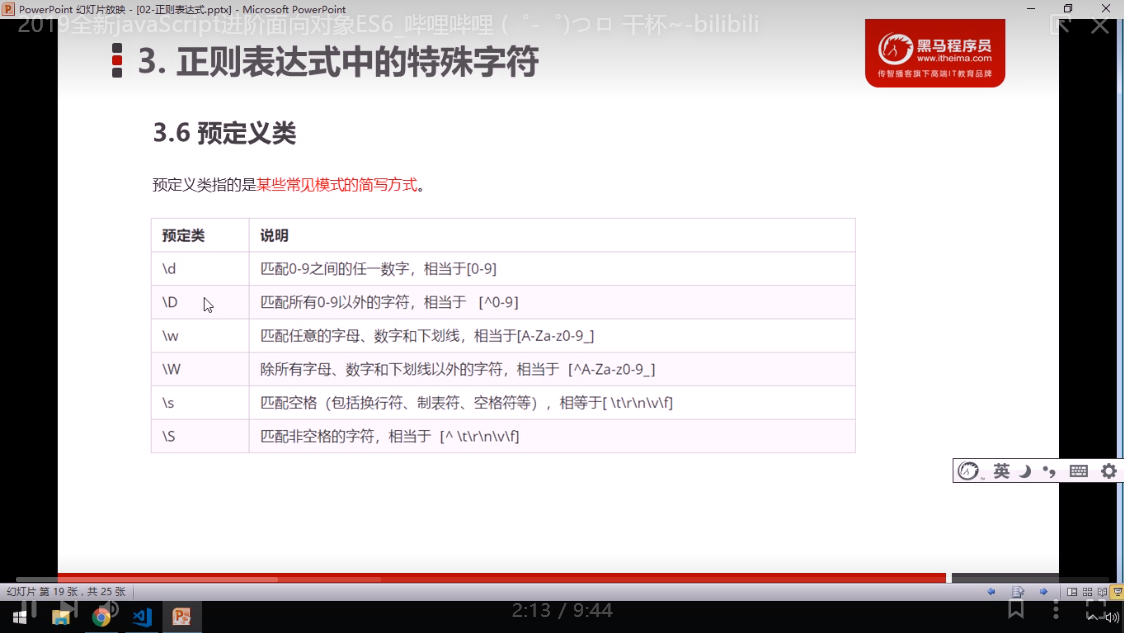
Task: Open Visual Studio Code from taskbar
Action: pos(142,617)
